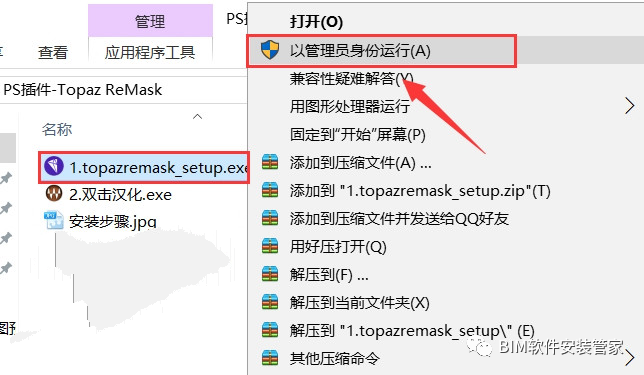
Task: Click the purple icon of 1.topazremask_setup.exe
Action: (x=54, y=166)
